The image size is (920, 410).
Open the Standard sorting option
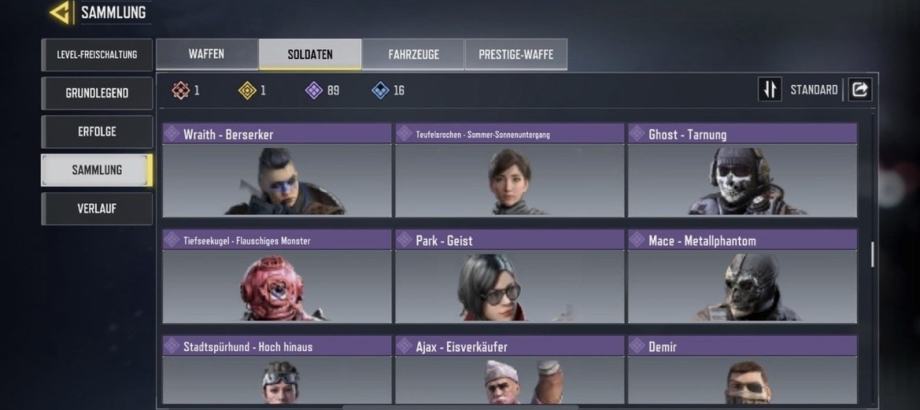click(x=814, y=90)
